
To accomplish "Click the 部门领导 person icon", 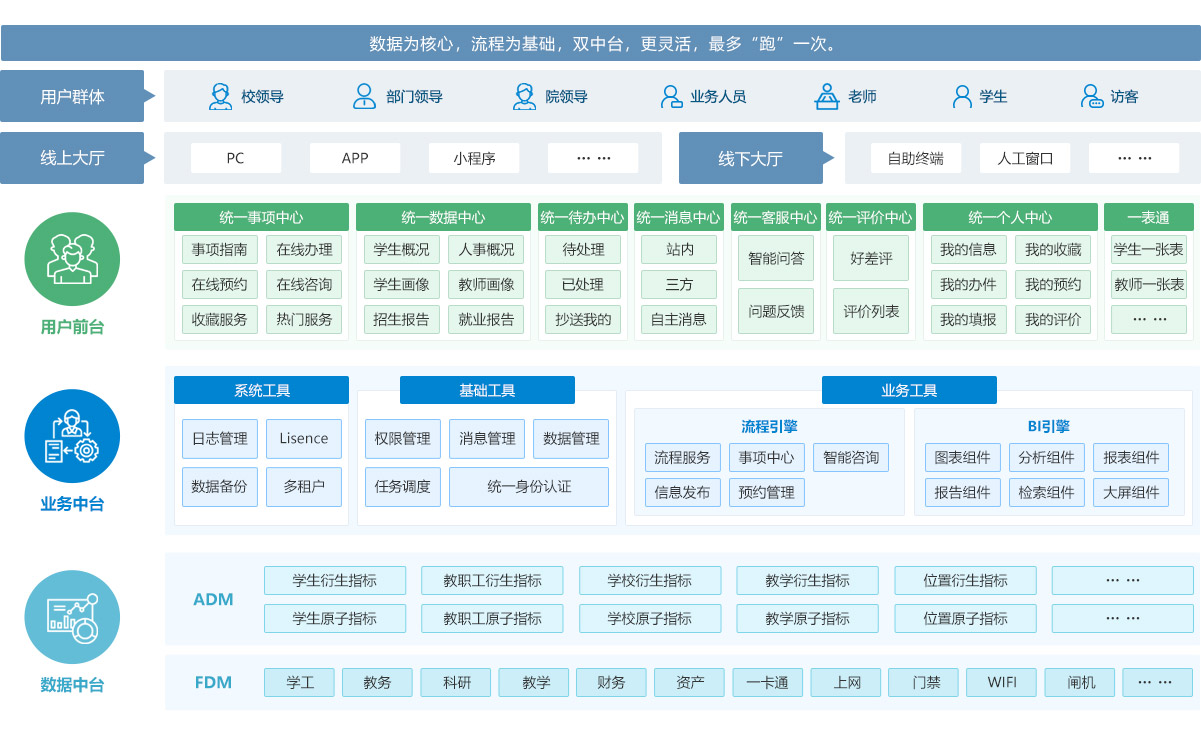I will tap(364, 96).
